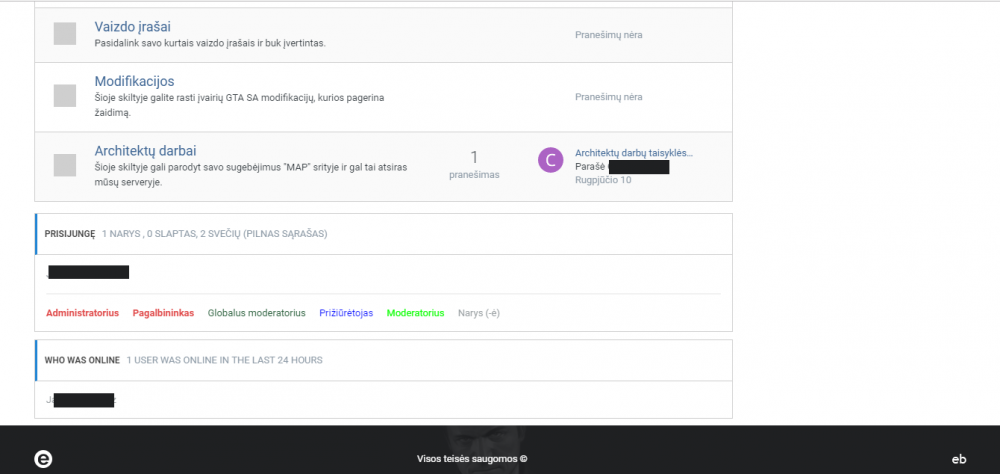Select the green Moderatorius group link
This screenshot has width=1000, height=474.
(415, 313)
